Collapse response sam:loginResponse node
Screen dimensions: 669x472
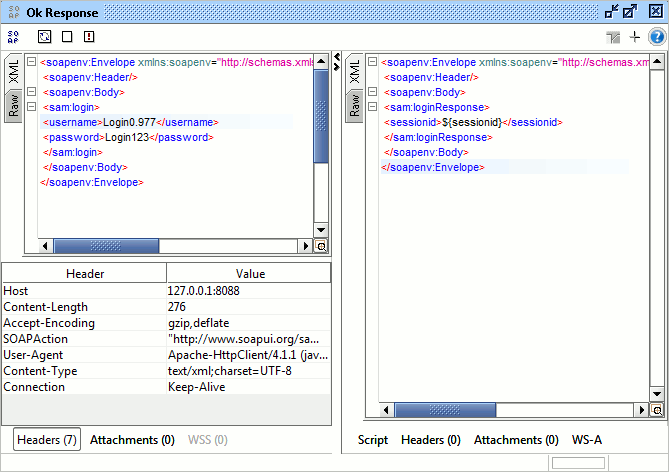click(x=372, y=107)
